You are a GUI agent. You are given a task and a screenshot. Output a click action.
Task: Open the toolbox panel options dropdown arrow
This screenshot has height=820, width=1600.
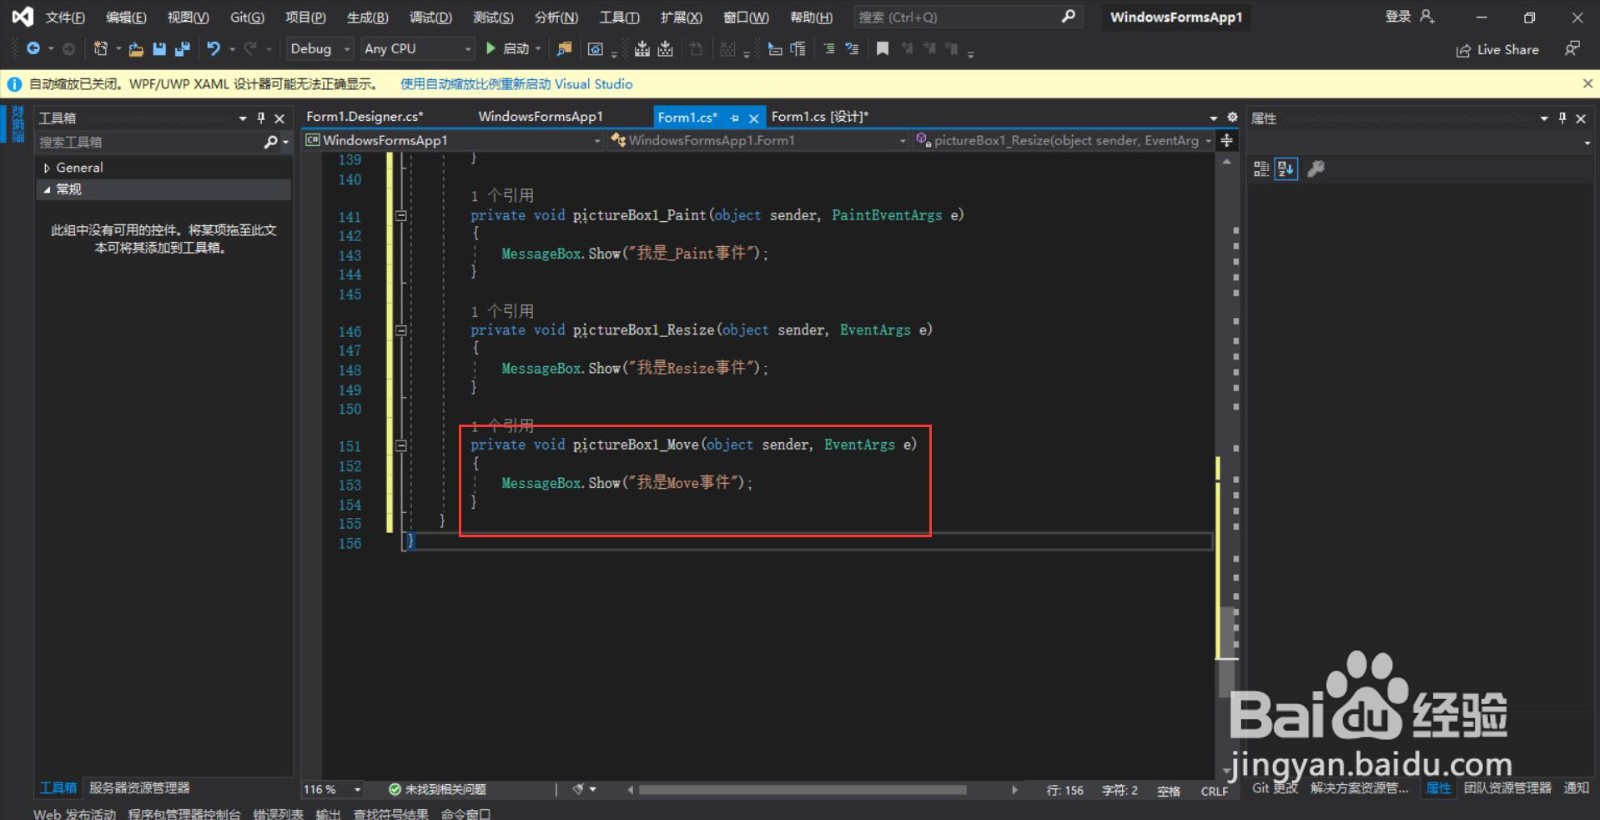click(x=242, y=118)
